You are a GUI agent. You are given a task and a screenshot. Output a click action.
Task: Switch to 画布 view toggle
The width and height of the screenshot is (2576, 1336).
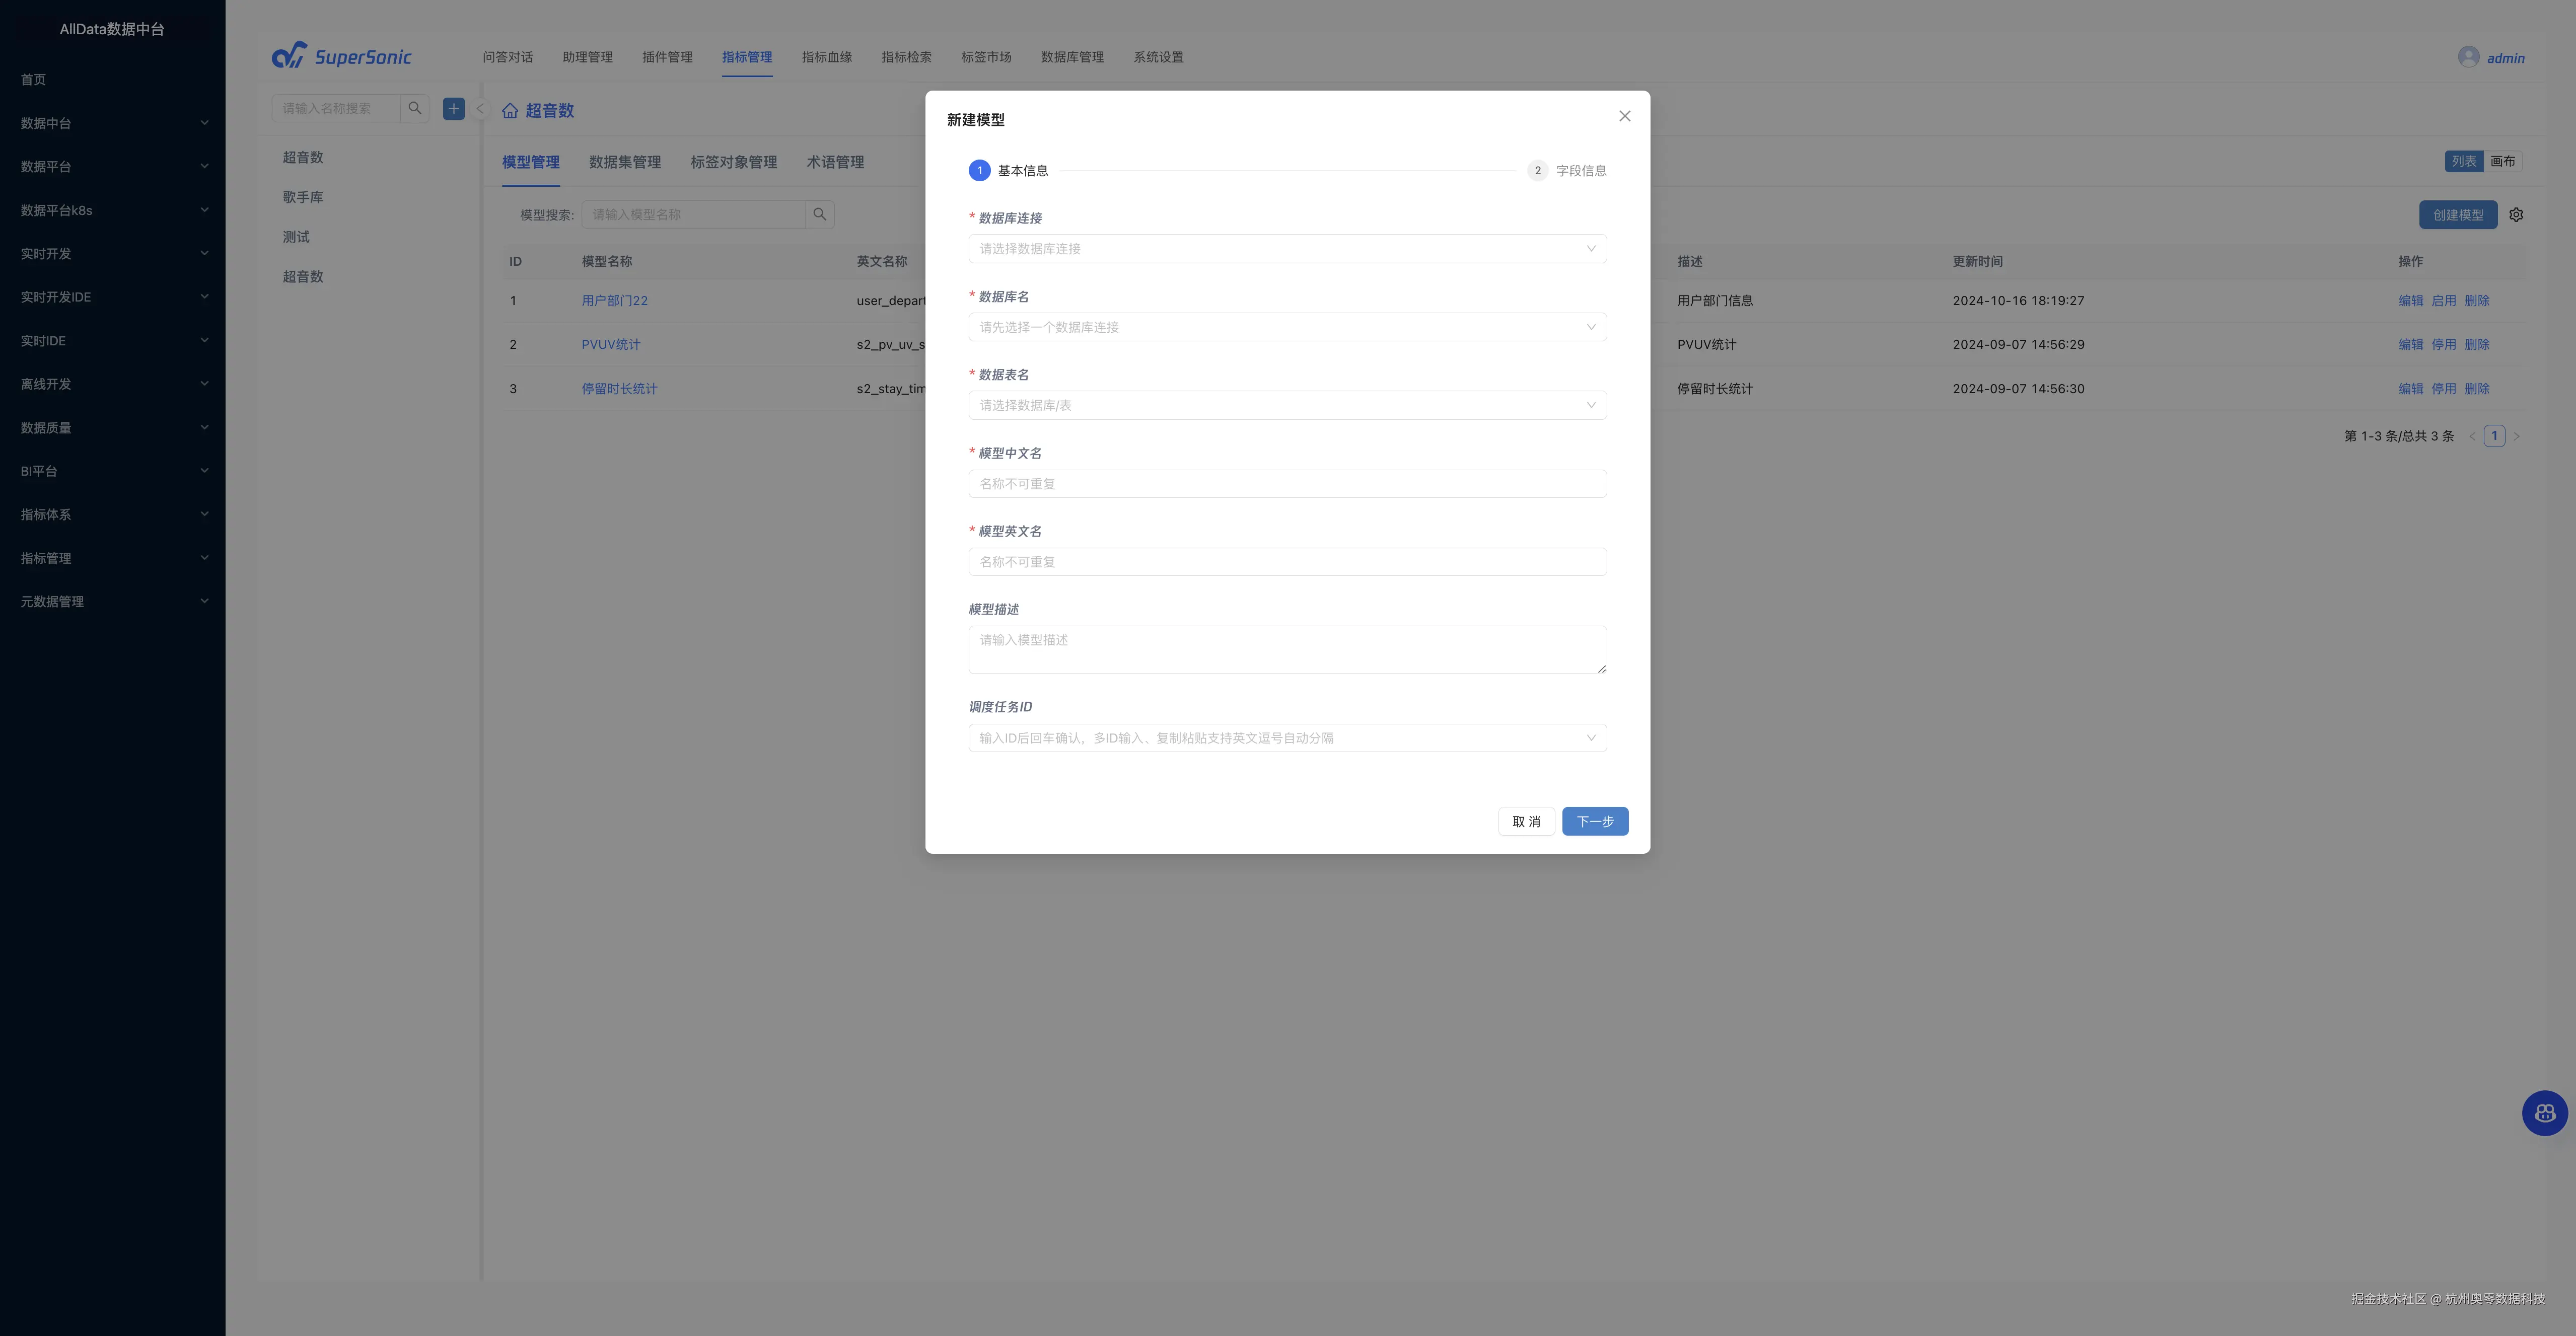[2502, 161]
